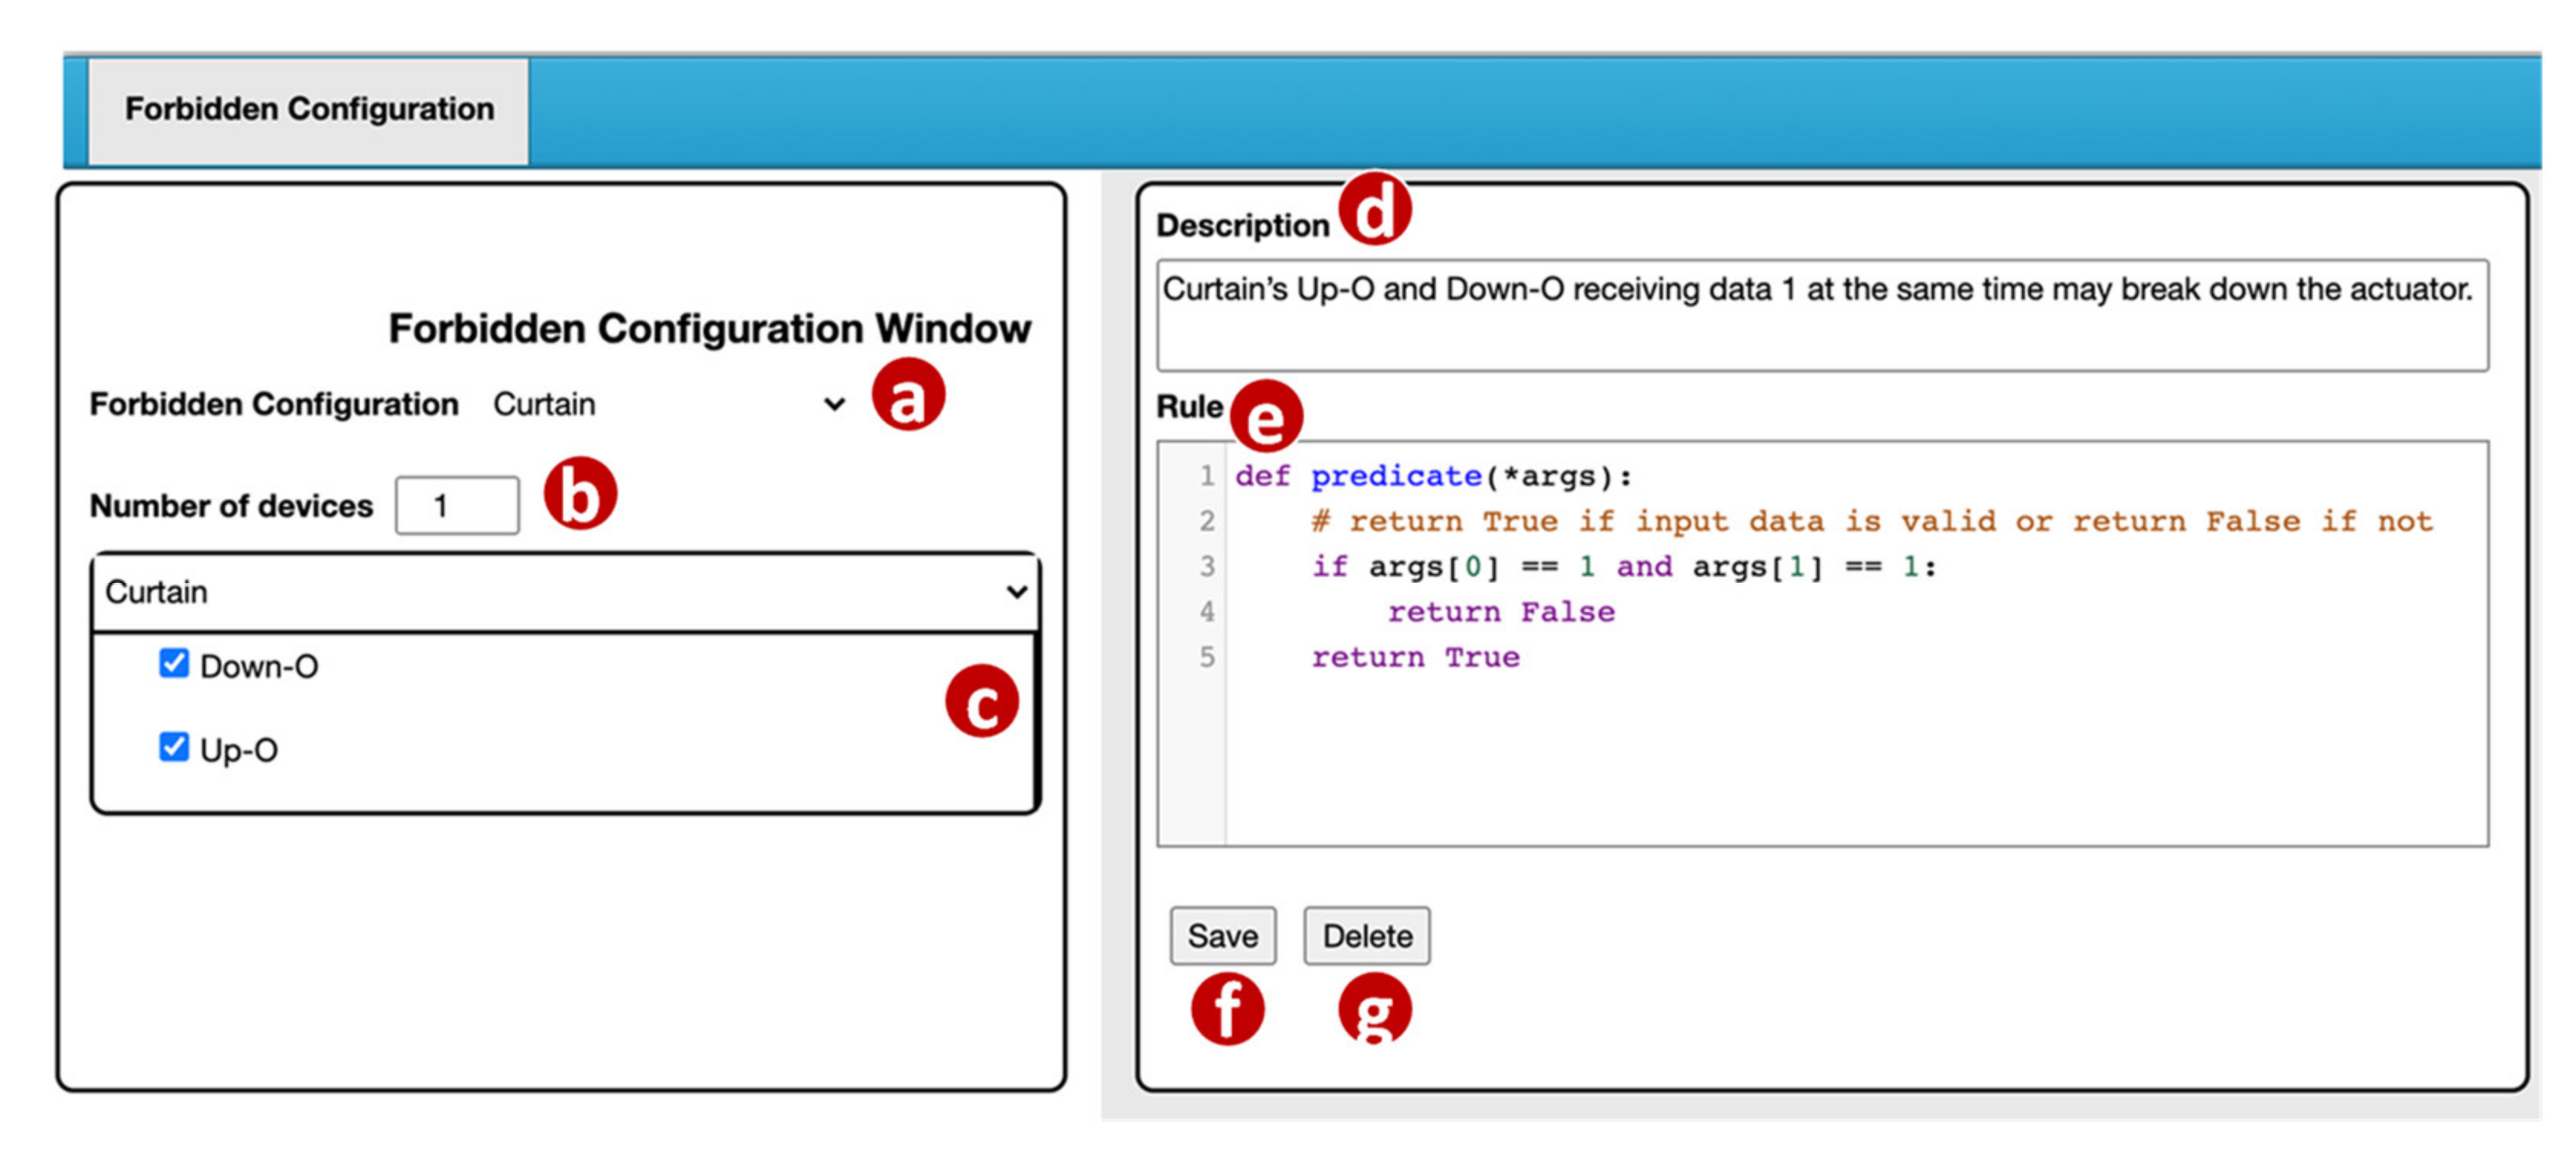
Task: Click the def predicate line in the Rule editor
Action: point(1432,476)
